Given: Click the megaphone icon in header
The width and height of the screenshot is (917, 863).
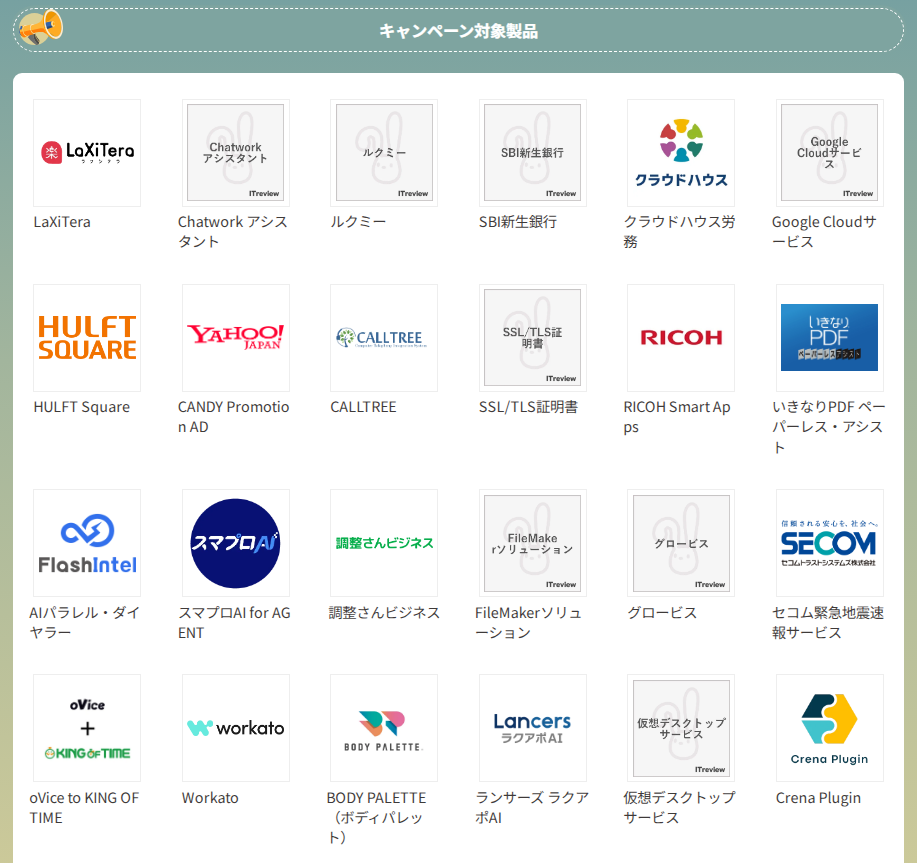Looking at the screenshot, I should pyautogui.click(x=41, y=27).
